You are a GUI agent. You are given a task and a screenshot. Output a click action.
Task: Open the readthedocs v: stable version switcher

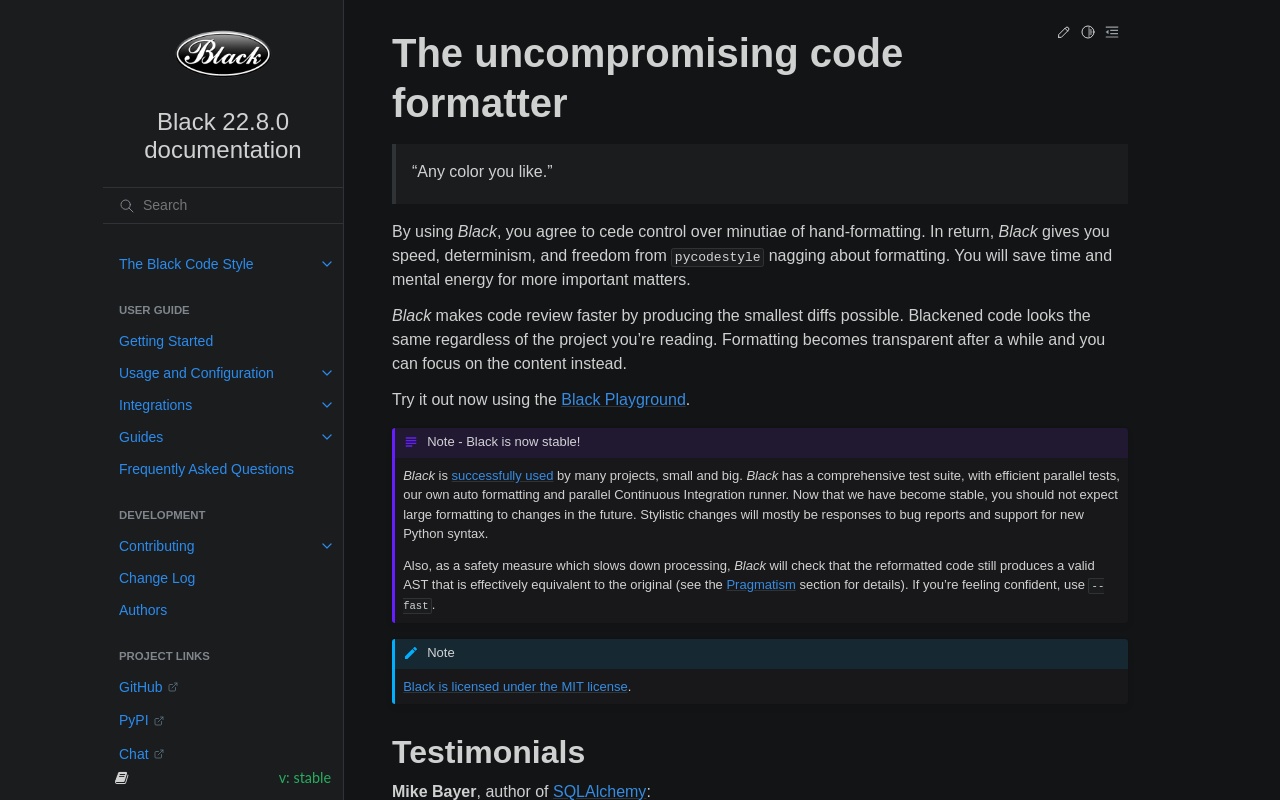[304, 778]
